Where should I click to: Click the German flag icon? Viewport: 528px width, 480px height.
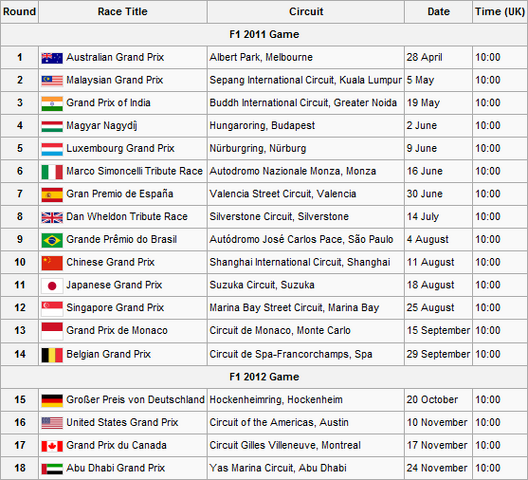click(52, 401)
